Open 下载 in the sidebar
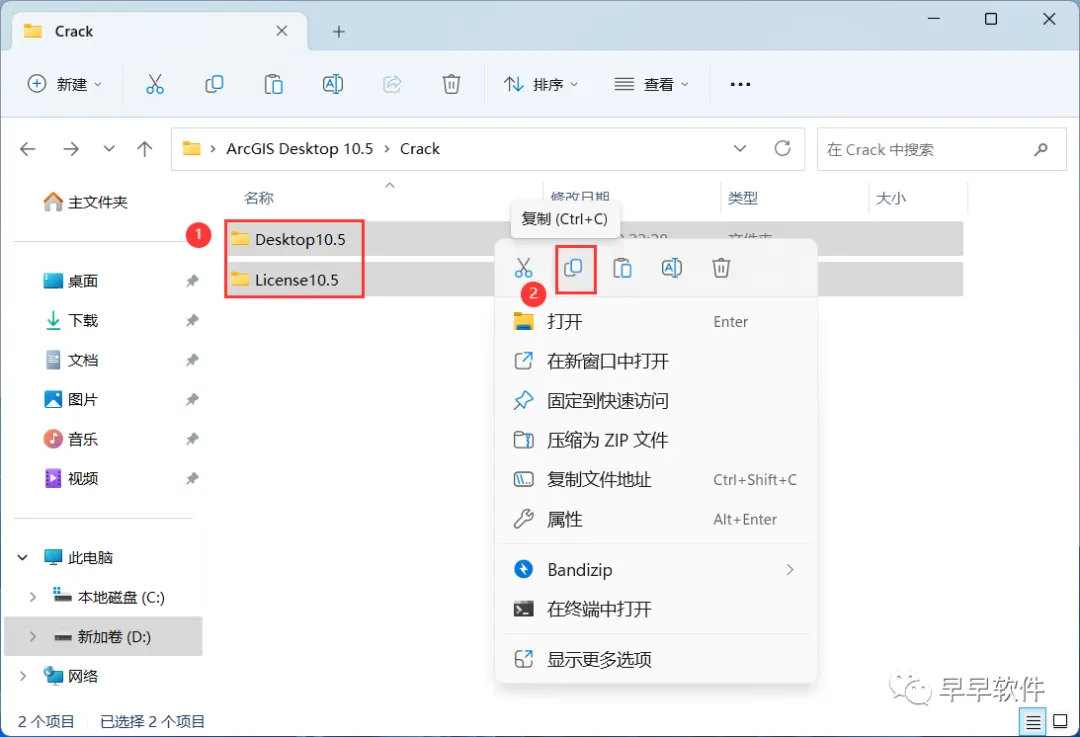 coord(71,320)
